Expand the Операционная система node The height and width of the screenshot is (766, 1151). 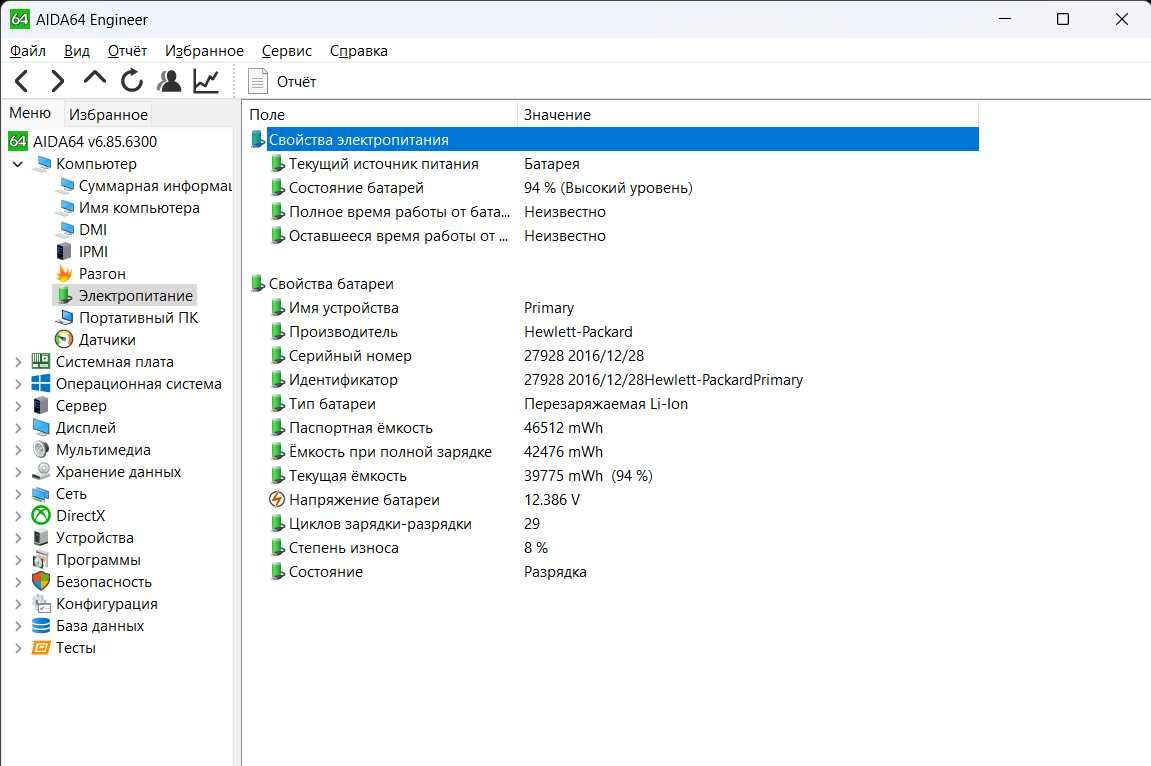(18, 384)
